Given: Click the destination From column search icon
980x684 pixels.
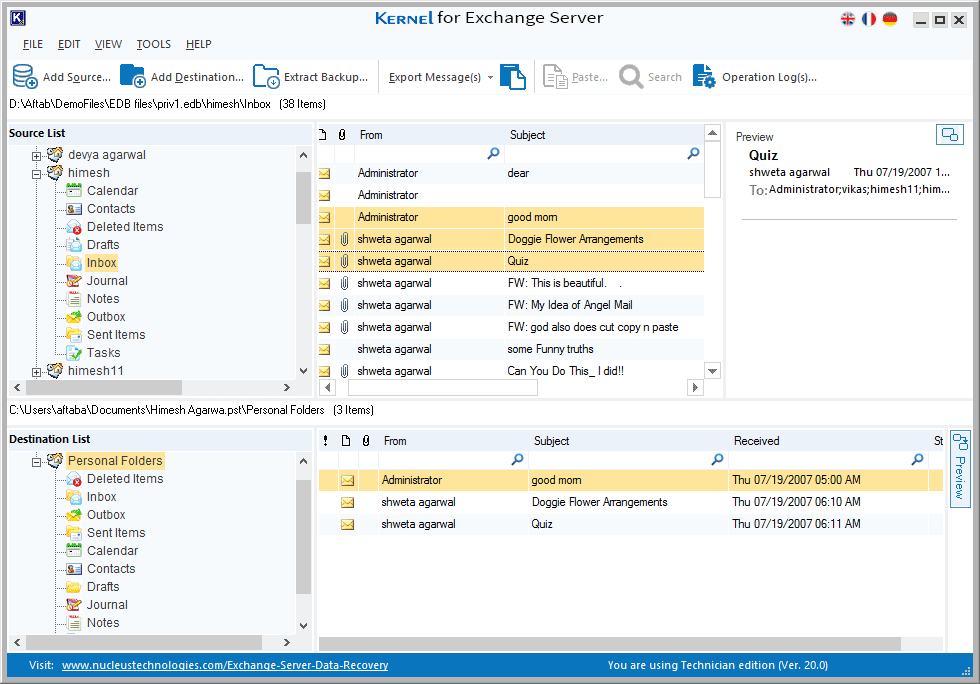Looking at the screenshot, I should tap(518, 460).
